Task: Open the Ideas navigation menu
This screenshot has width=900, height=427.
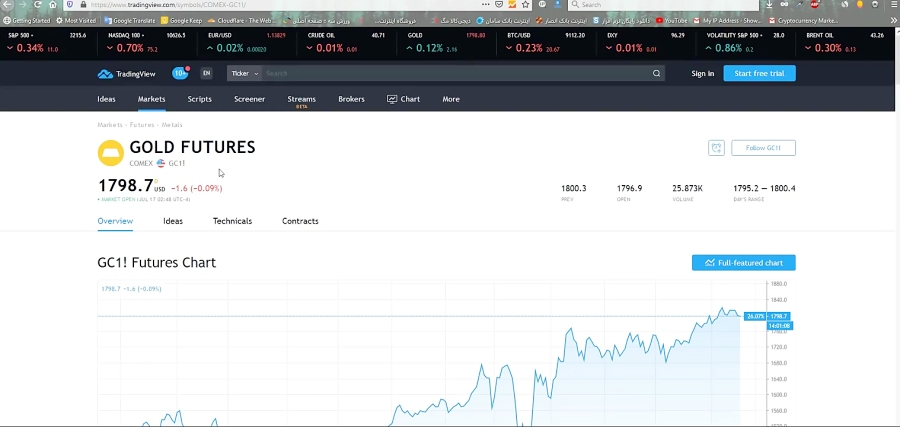Action: coord(106,99)
